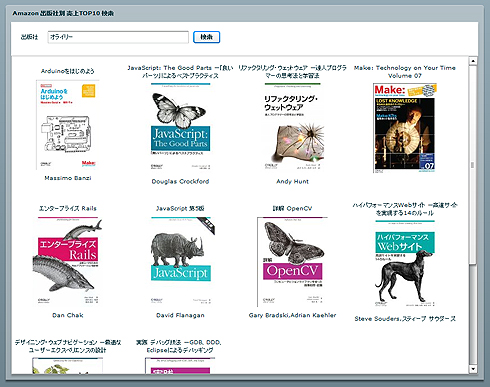This screenshot has height=387, width=490.
Task: Click the vertical scrollbar thumb
Action: click(473, 165)
